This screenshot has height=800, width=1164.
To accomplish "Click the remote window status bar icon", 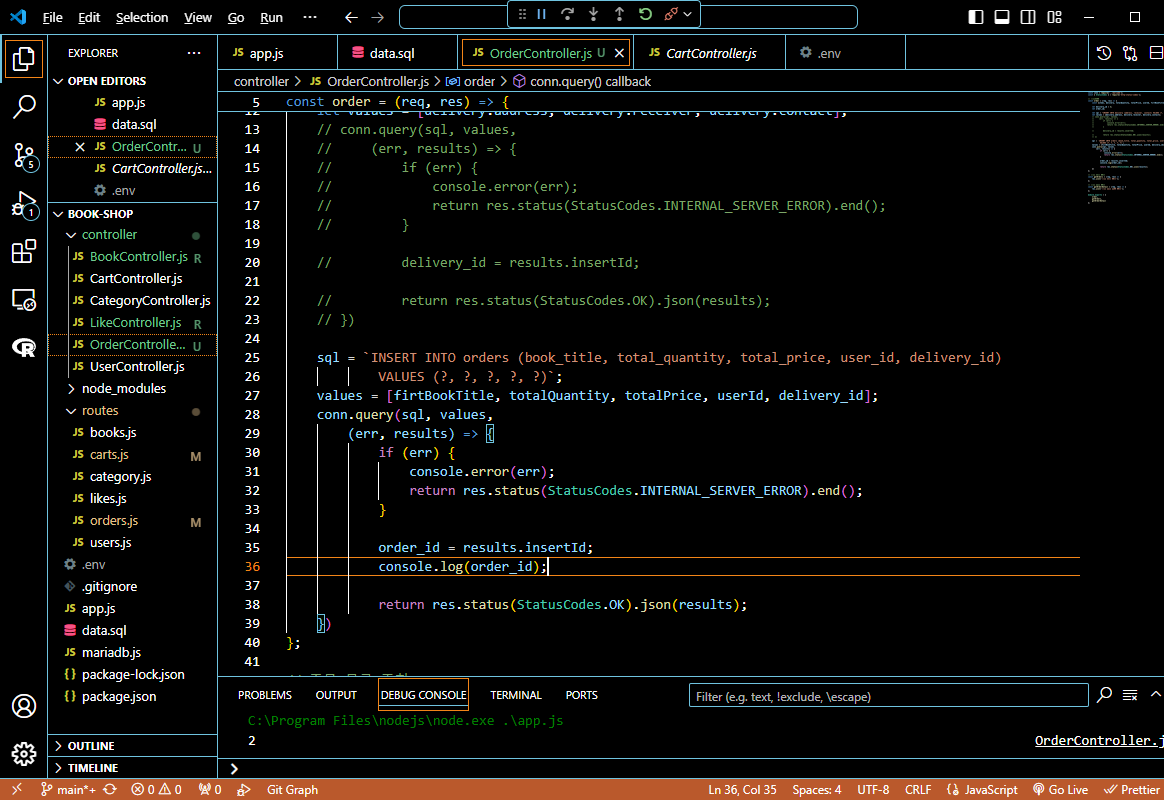I will click(x=17, y=790).
